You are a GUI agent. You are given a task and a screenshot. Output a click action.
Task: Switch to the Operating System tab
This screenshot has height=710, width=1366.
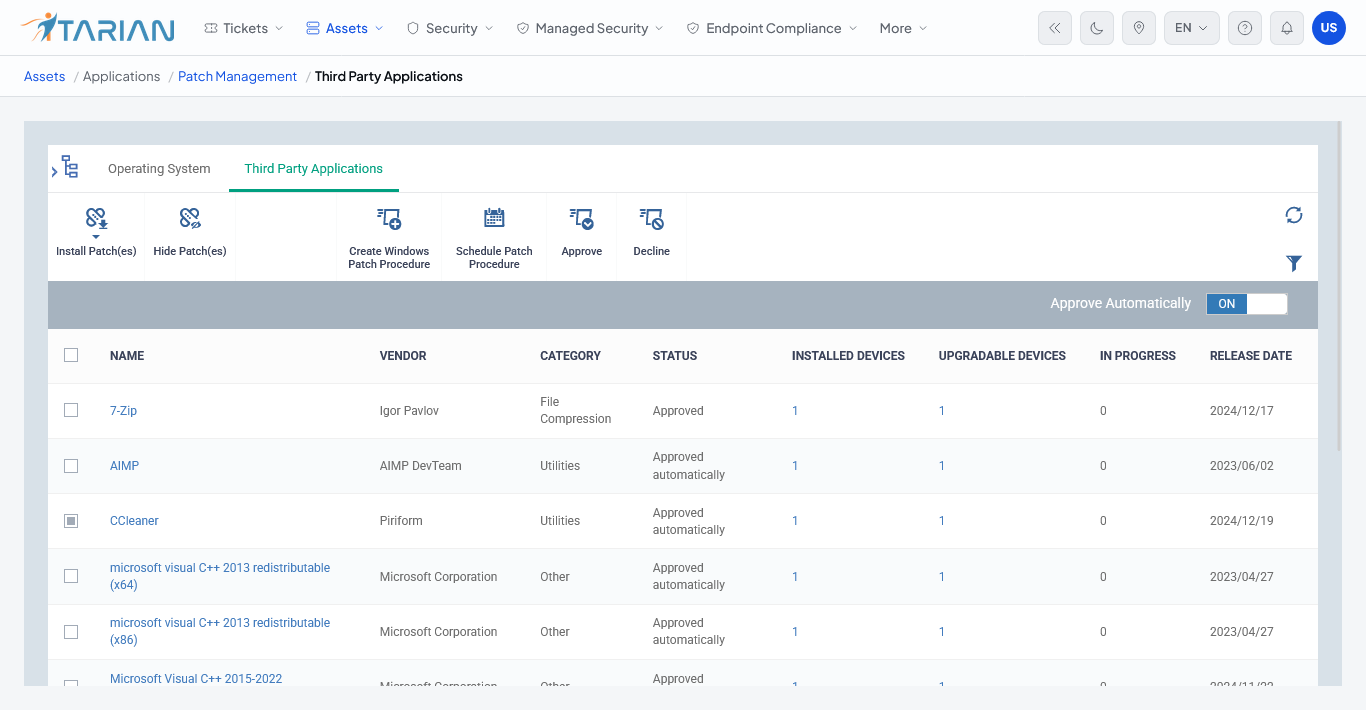(159, 169)
